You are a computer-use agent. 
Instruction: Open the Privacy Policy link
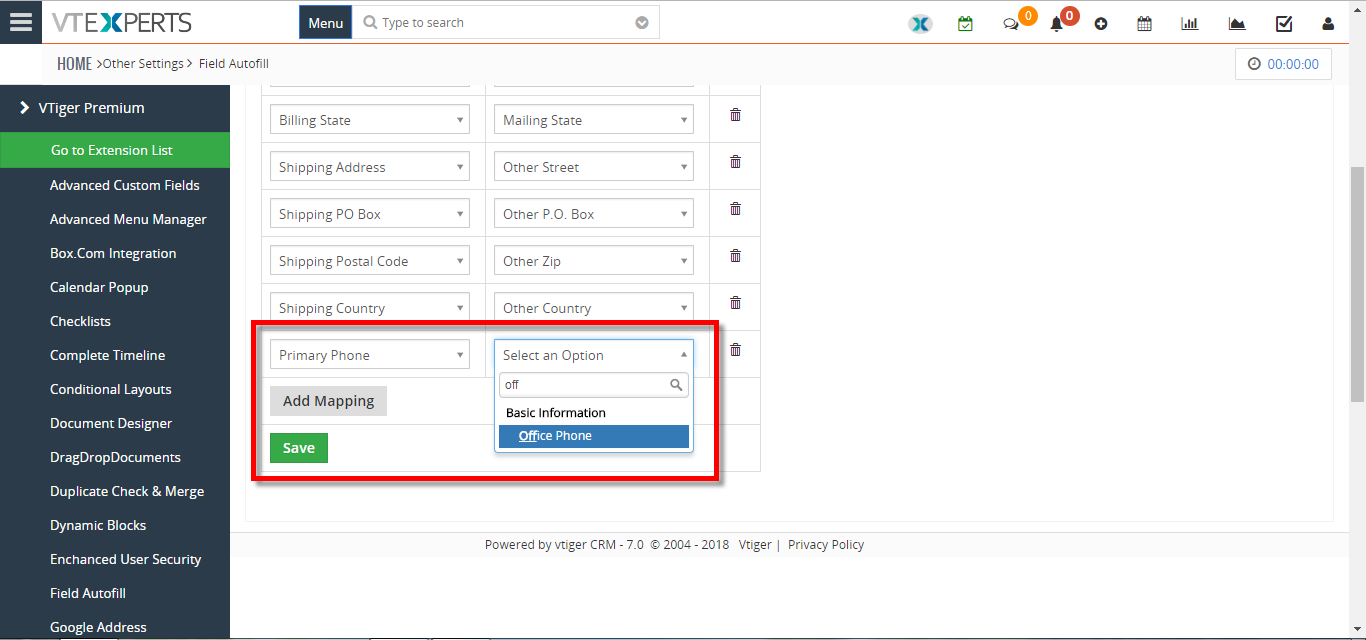826,545
